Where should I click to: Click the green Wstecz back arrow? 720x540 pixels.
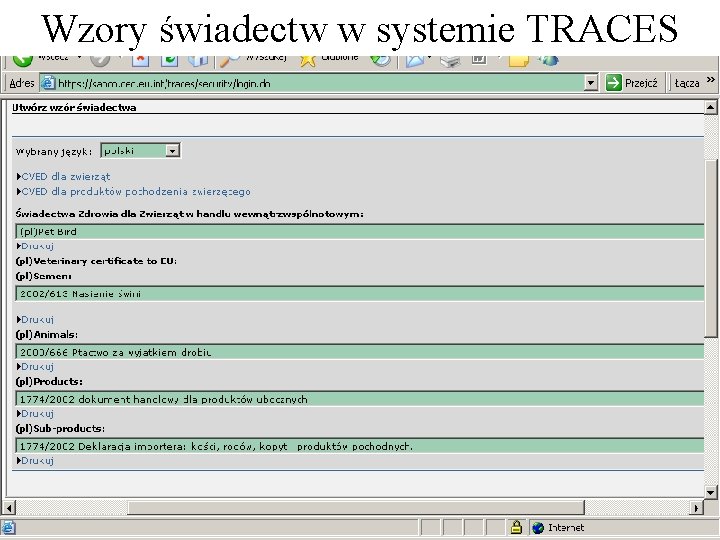22,61
